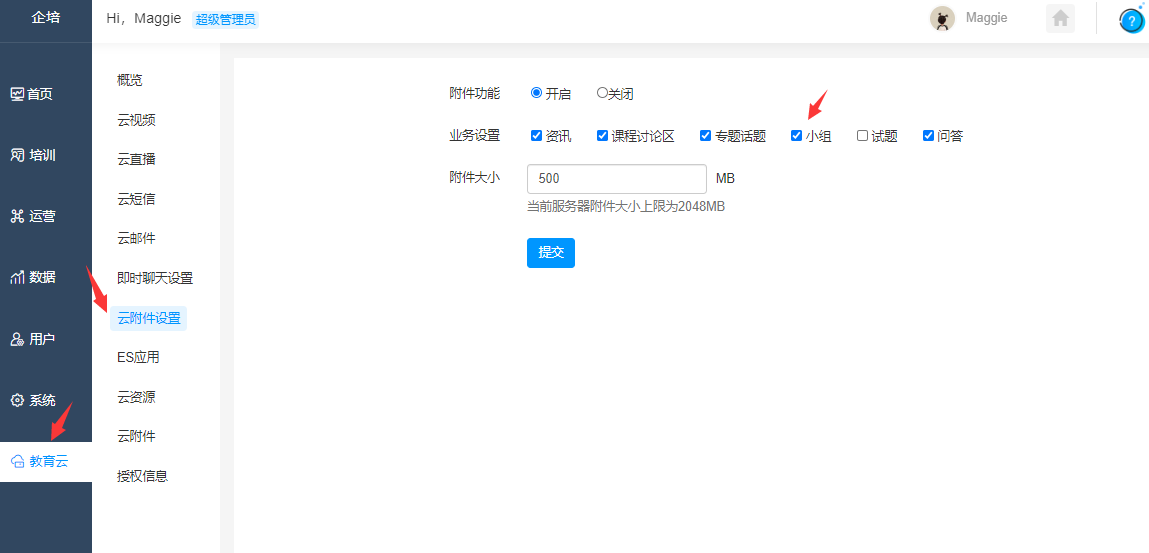
Task: Select 关闭 radio for 附件功能
Action: 602,93
